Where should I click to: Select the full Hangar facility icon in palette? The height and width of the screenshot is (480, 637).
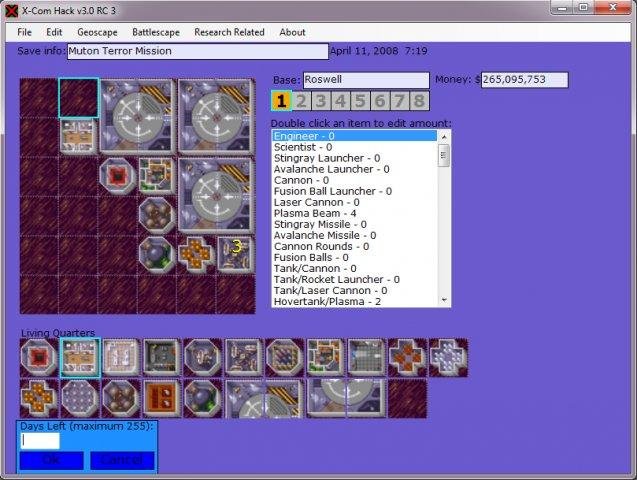264,398
